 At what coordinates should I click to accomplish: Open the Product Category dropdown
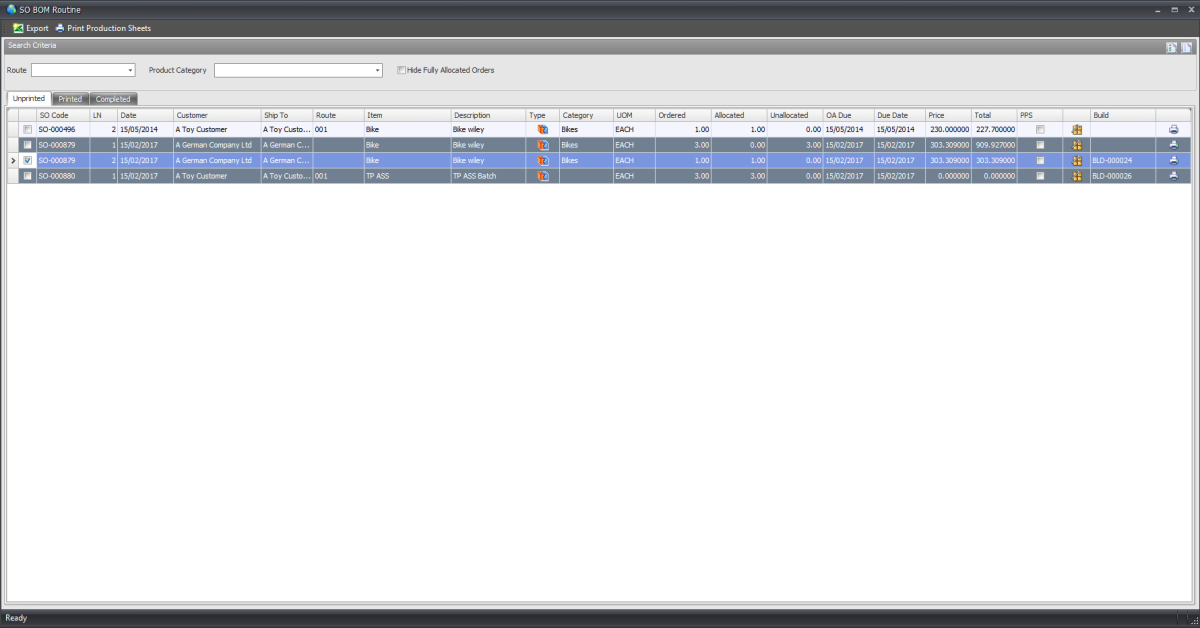[378, 70]
